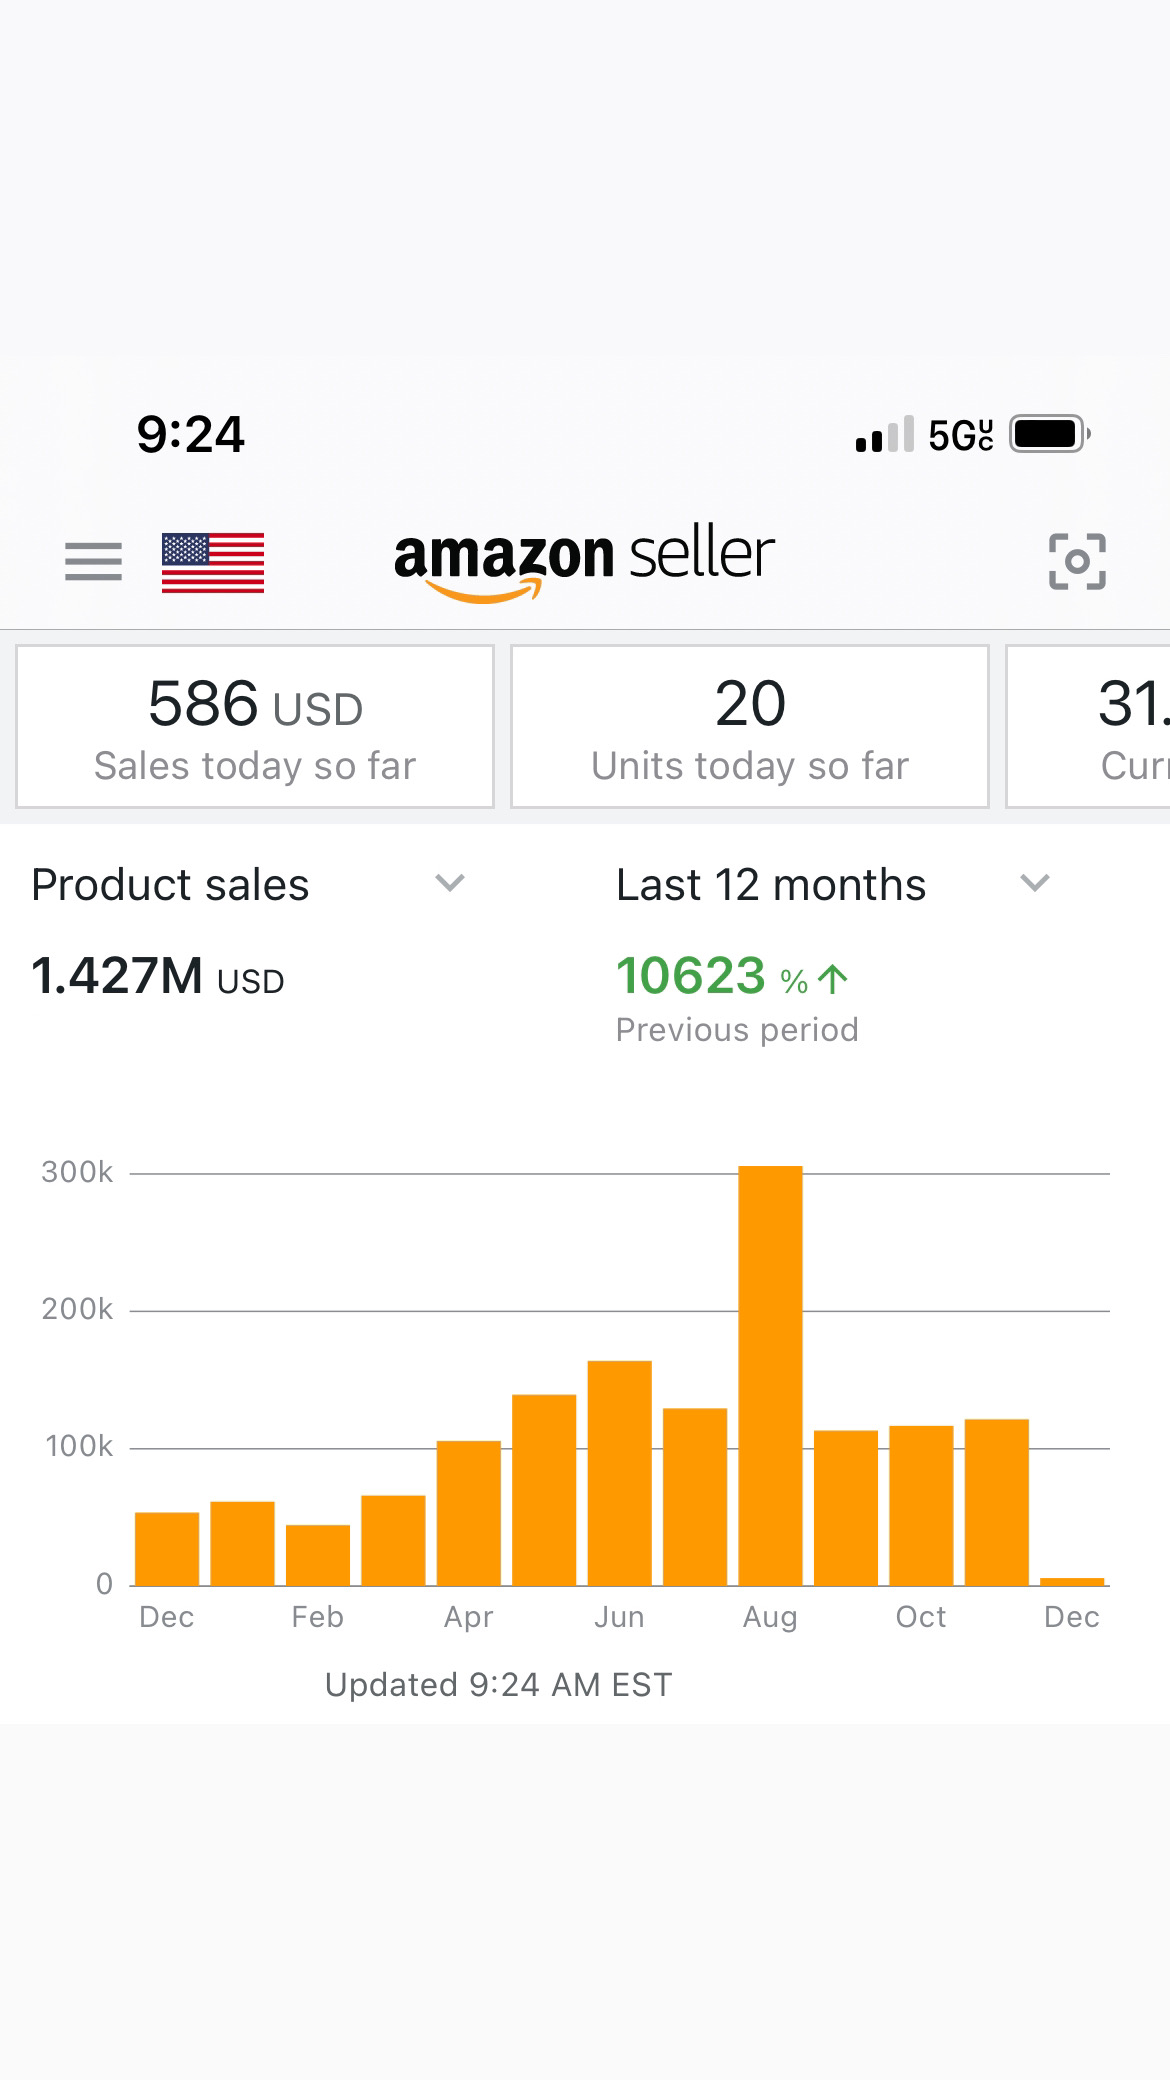The height and width of the screenshot is (2080, 1170).
Task: Open the Units today so far card
Action: (750, 727)
